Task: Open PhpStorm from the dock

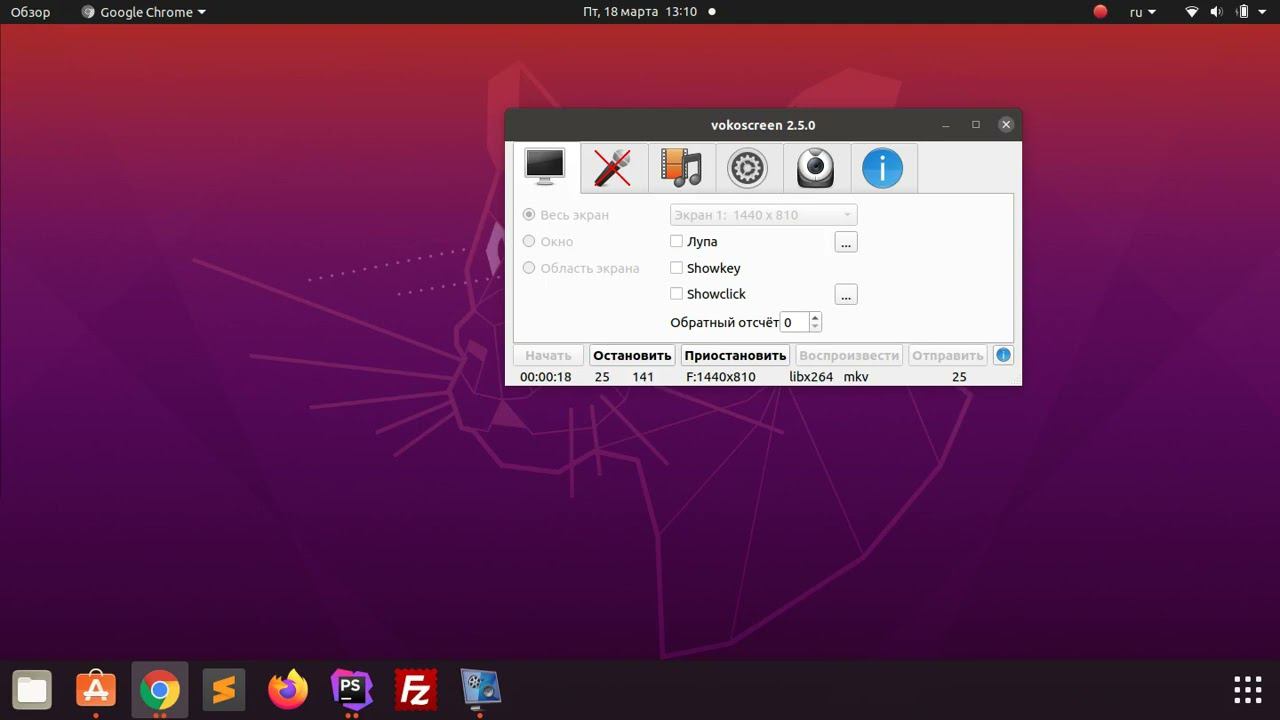Action: (x=352, y=689)
